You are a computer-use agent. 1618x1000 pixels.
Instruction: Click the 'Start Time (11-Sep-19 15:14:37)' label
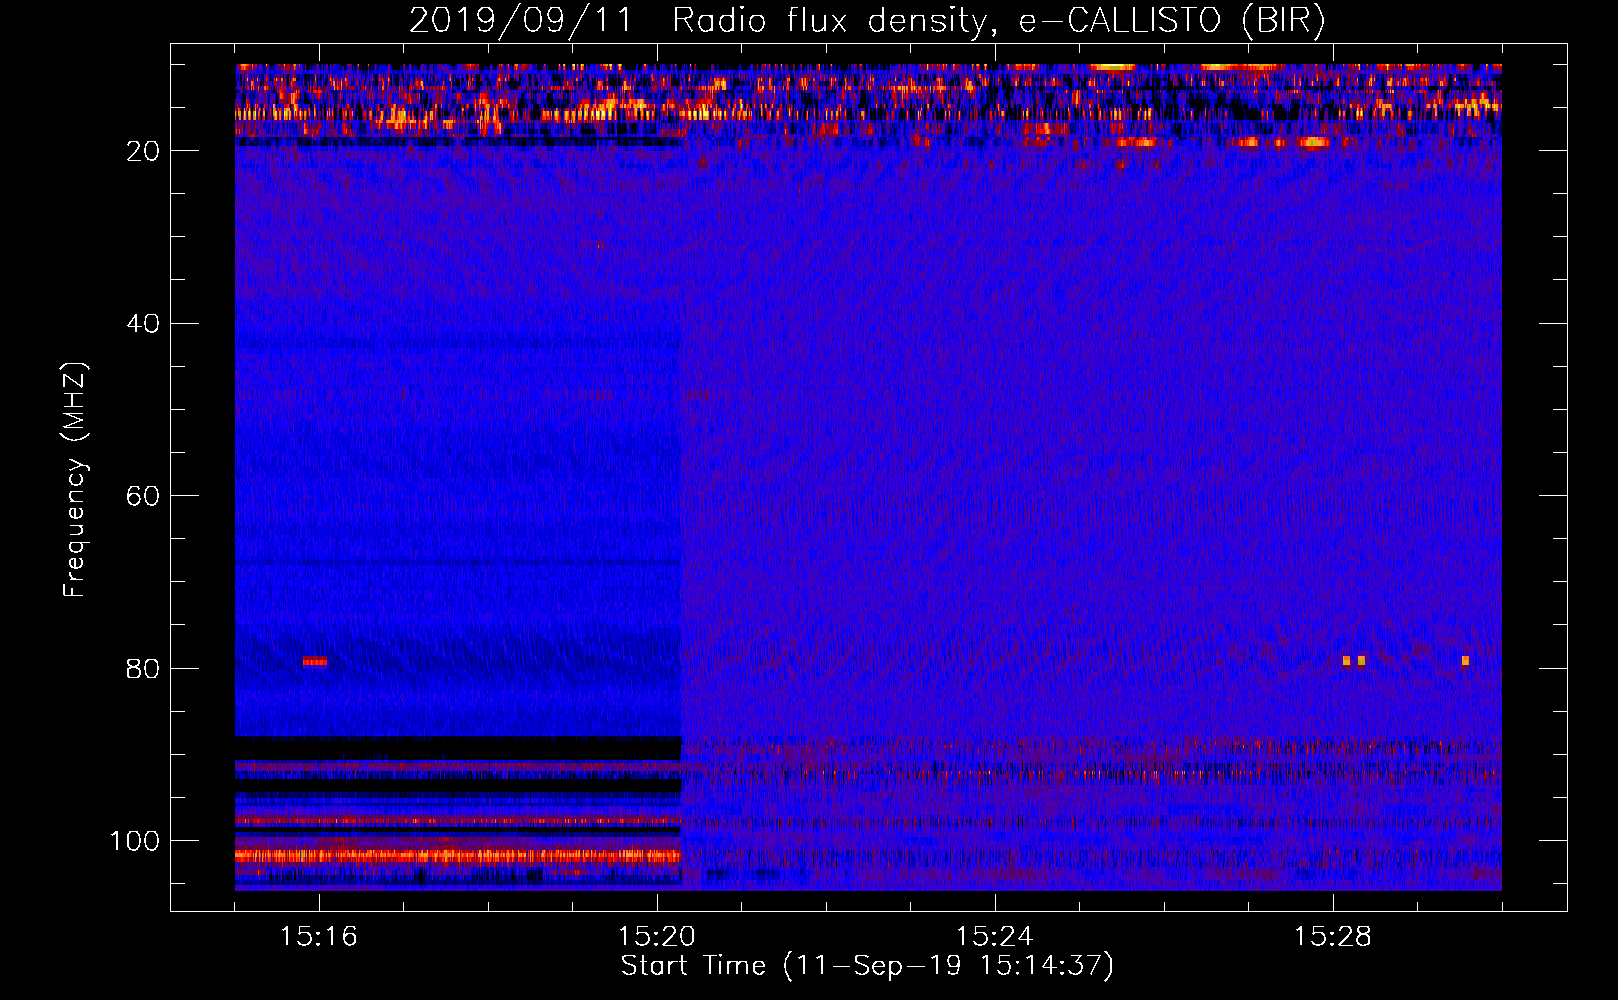tap(867, 966)
